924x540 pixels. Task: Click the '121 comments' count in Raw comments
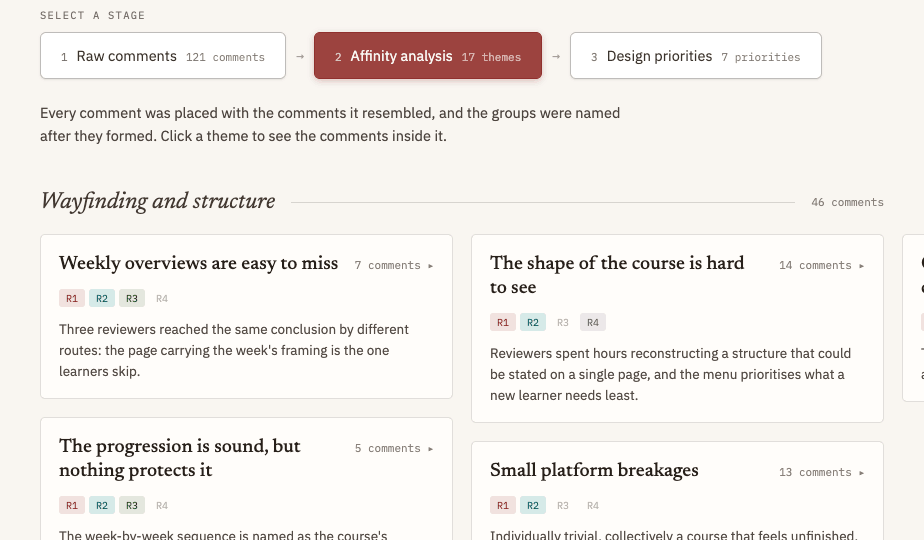click(x=225, y=57)
